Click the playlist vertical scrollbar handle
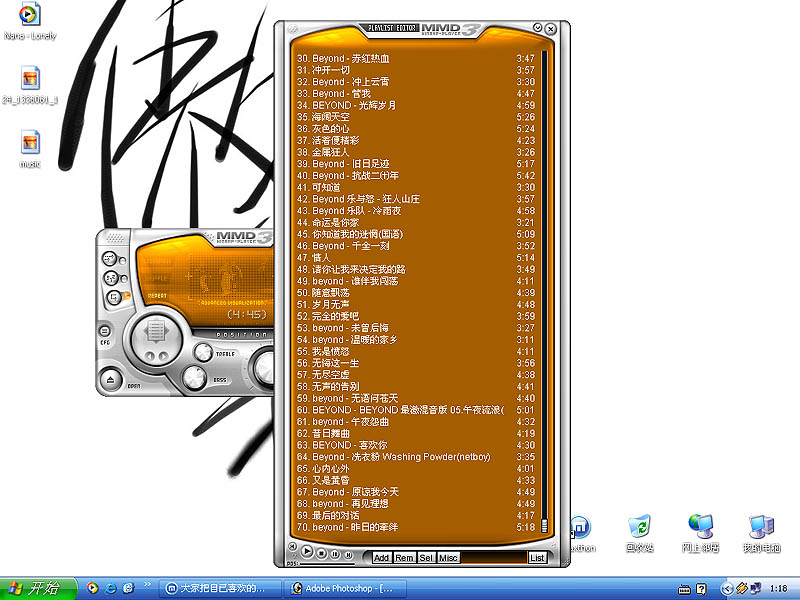 (544, 525)
